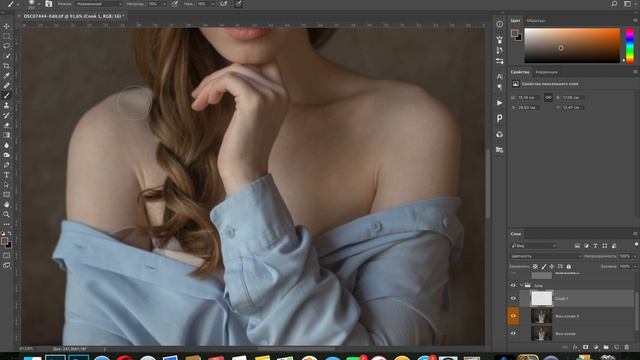This screenshot has width=640, height=360.
Task: Open the Character panel icon
Action: tap(500, 76)
